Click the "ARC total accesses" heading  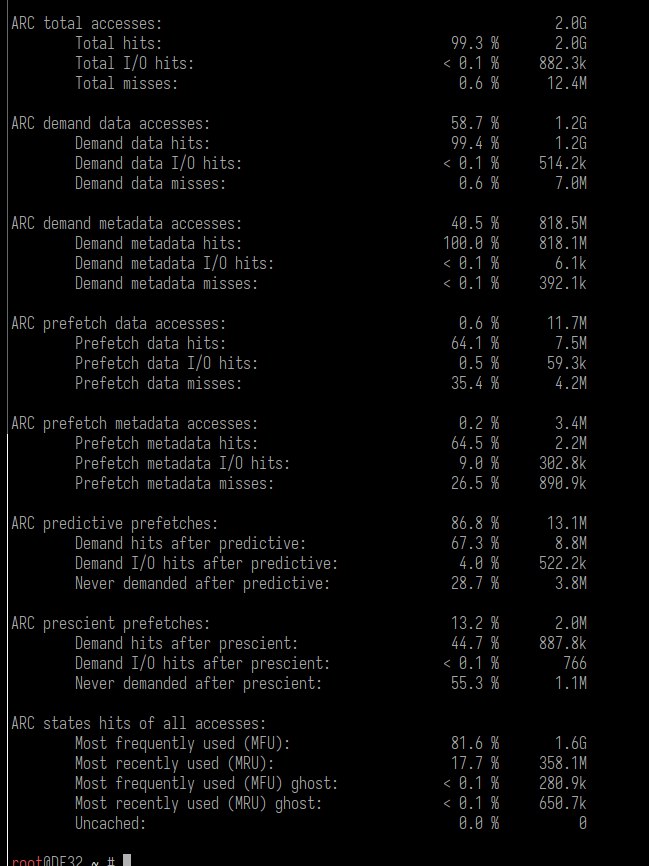click(86, 23)
